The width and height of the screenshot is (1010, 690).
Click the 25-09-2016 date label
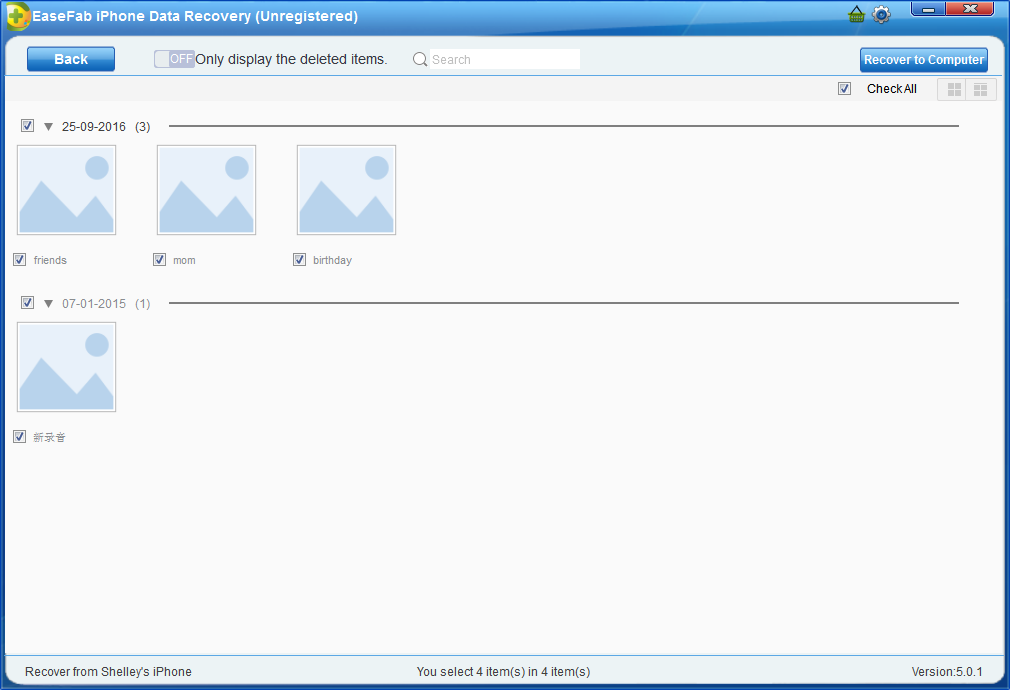point(94,127)
